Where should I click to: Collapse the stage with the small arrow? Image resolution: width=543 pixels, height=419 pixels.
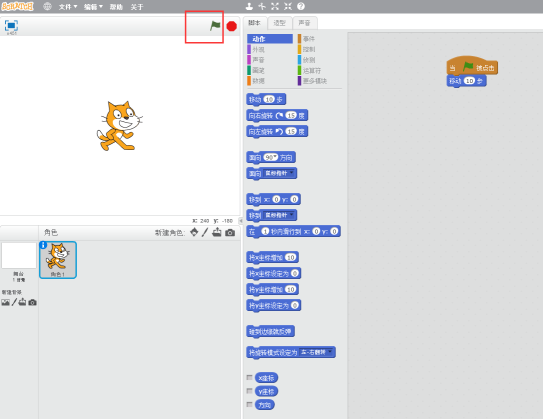[x=241, y=220]
